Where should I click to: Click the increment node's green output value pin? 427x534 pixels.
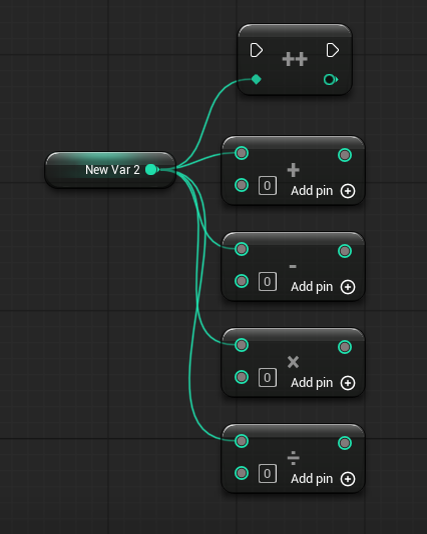pos(330,80)
